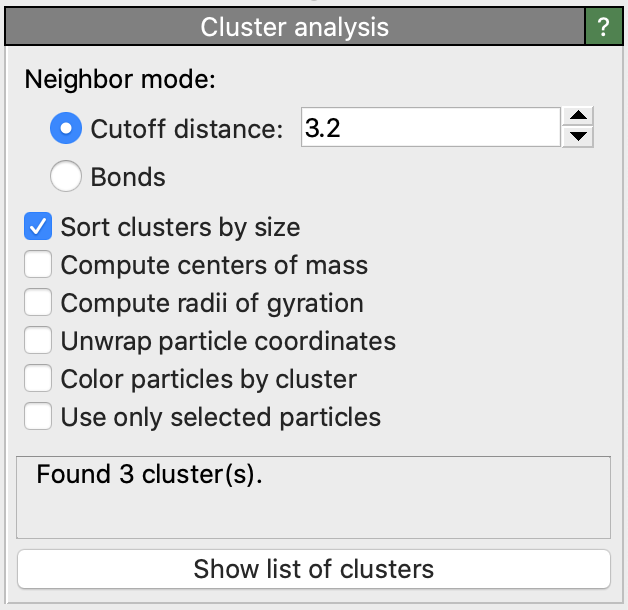Turn on Color particles by cluster
The height and width of the screenshot is (610, 628).
(38, 379)
